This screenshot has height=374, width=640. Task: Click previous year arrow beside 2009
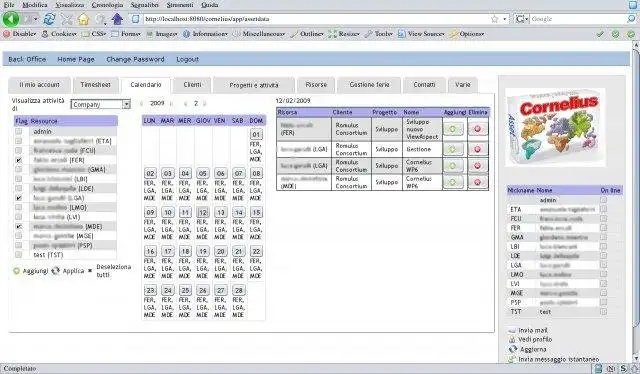(x=142, y=104)
